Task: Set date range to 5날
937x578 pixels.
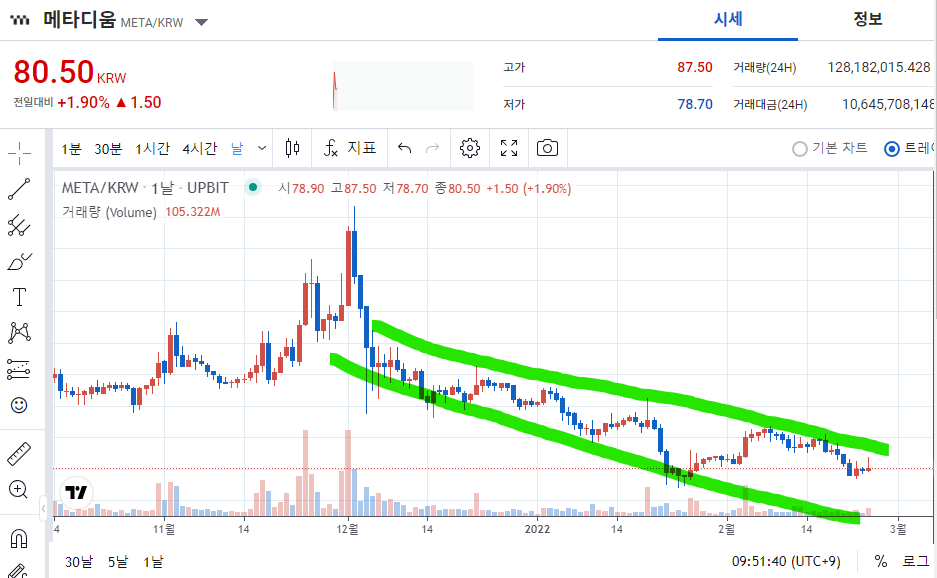Action: pyautogui.click(x=118, y=562)
